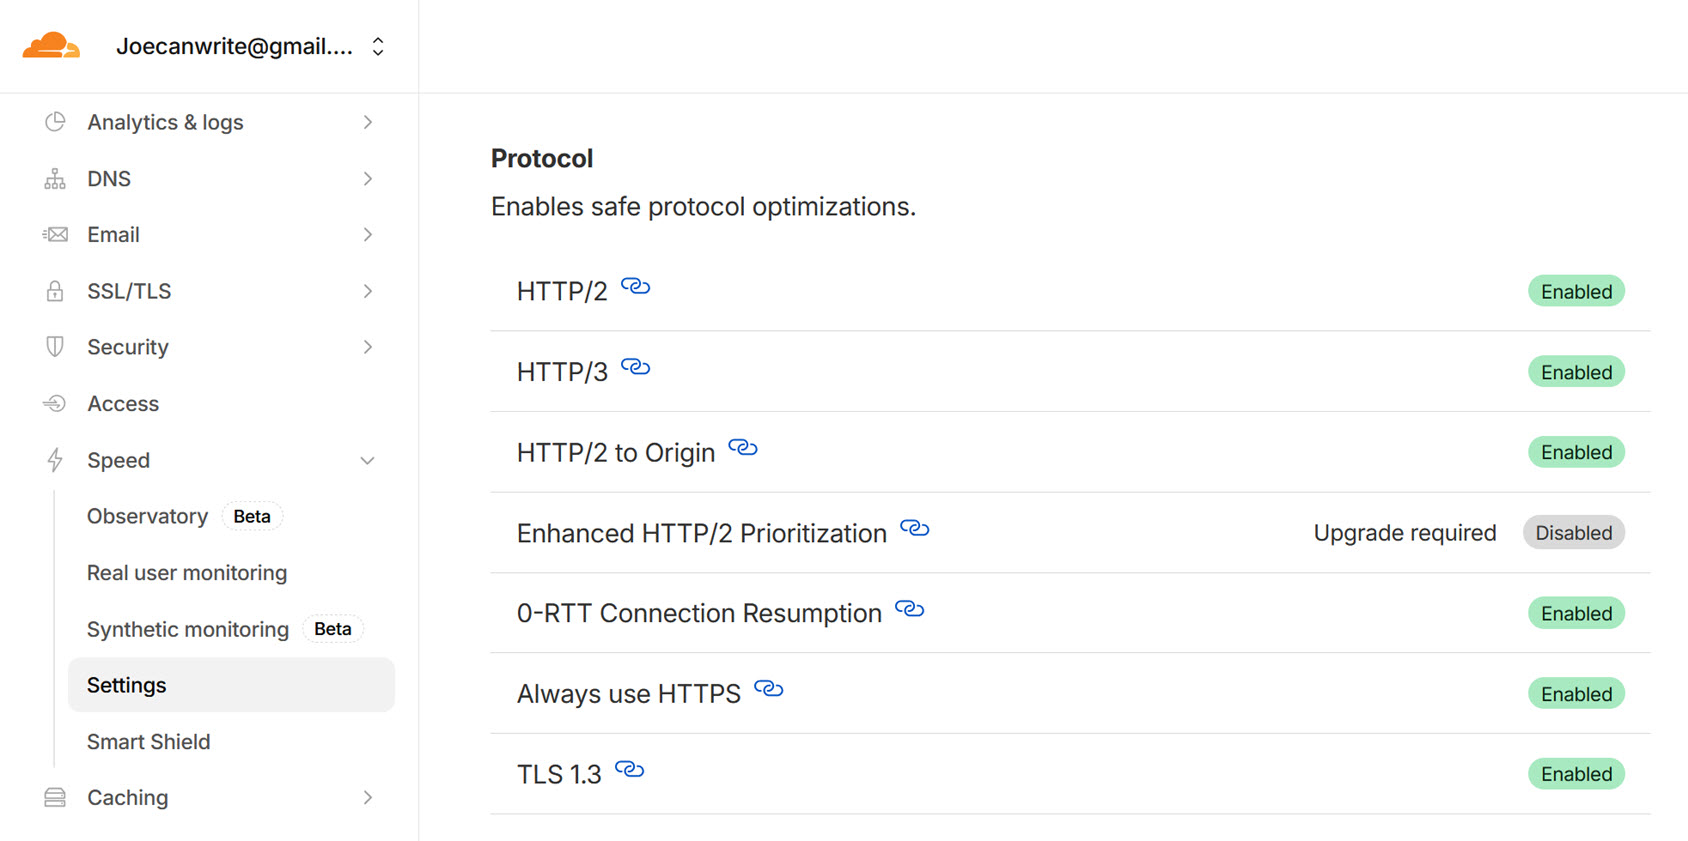
Task: Expand the account selector dropdown
Action: click(x=377, y=45)
